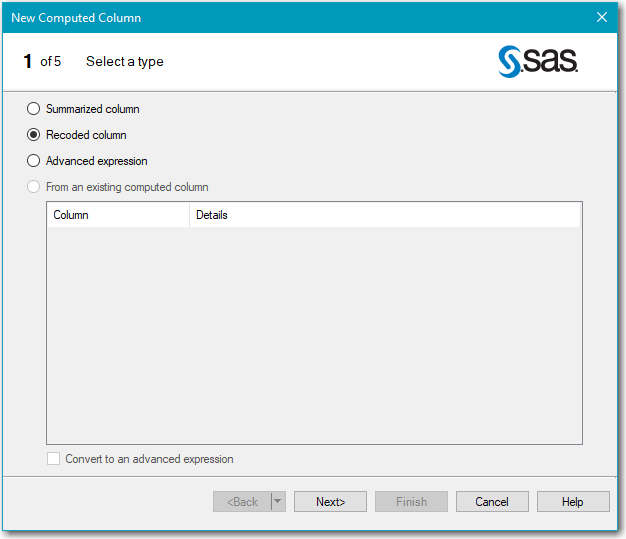The image size is (626, 539).
Task: Enable Convert to an advanced expression
Action: coord(54,459)
